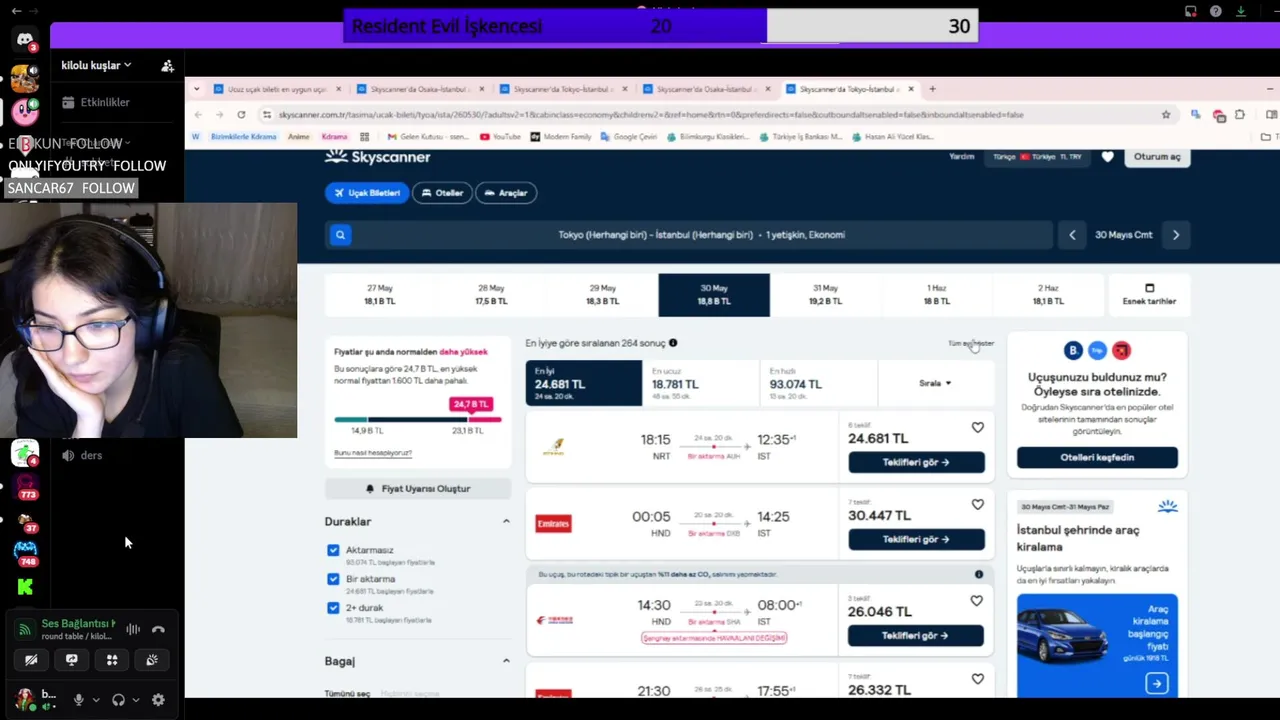Click the Oturum aç button
Image resolution: width=1280 pixels, height=720 pixels.
pyautogui.click(x=1157, y=157)
